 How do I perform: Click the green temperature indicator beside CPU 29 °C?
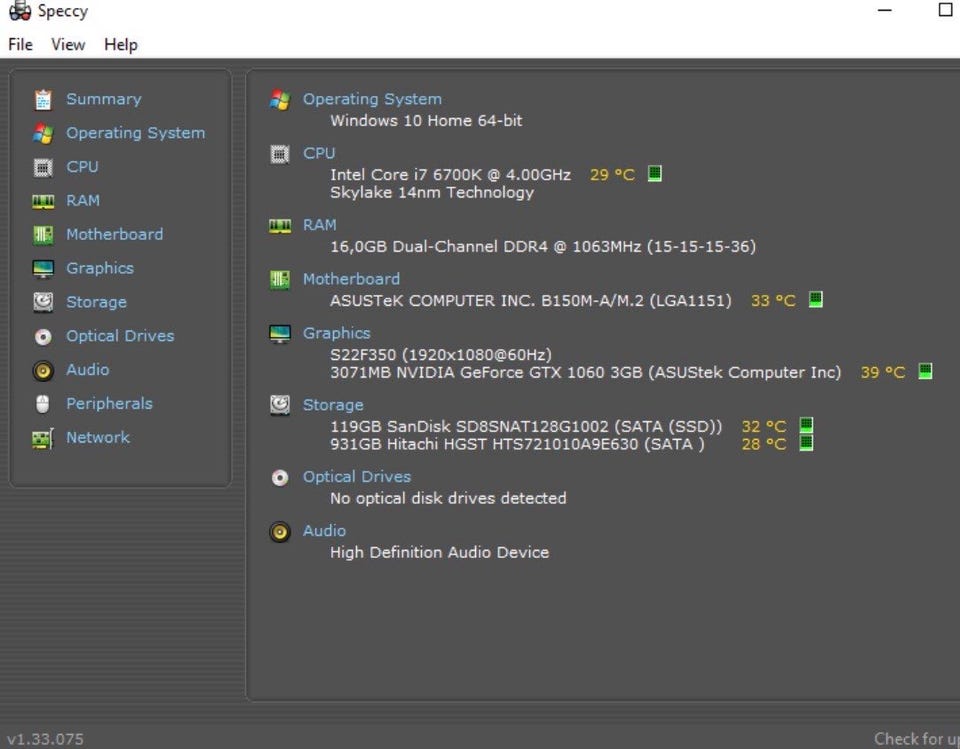(654, 173)
